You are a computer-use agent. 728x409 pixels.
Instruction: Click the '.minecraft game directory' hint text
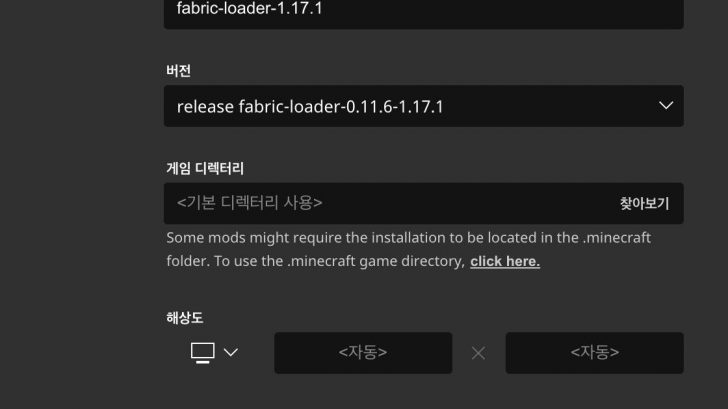click(375, 261)
